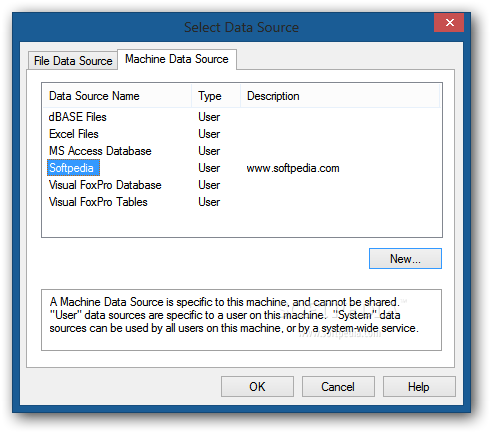Open Help for this dialog
The height and width of the screenshot is (433, 491).
tap(419, 387)
